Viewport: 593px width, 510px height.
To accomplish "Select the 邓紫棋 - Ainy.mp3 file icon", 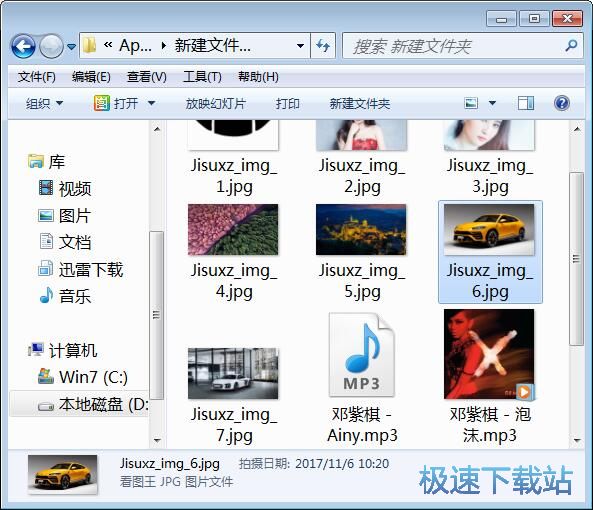I will [362, 355].
